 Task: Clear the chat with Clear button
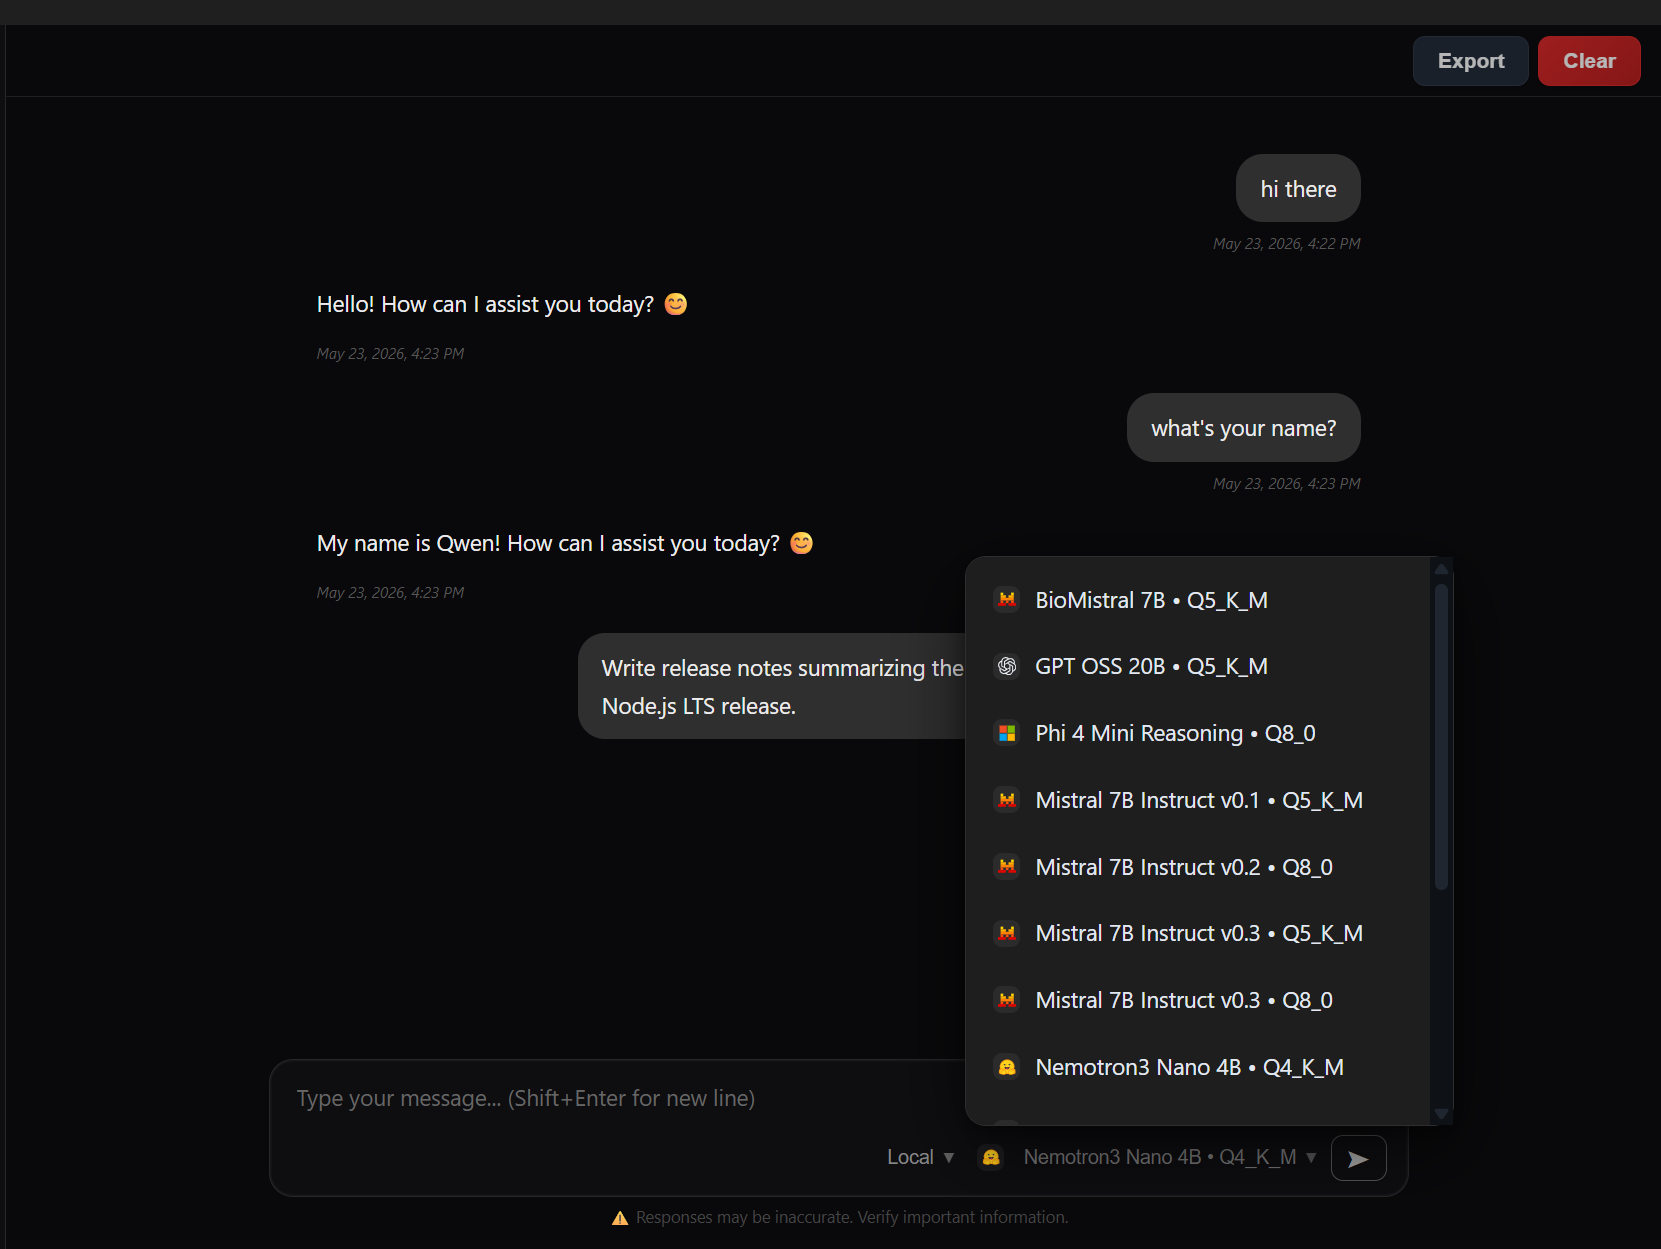[x=1588, y=61]
